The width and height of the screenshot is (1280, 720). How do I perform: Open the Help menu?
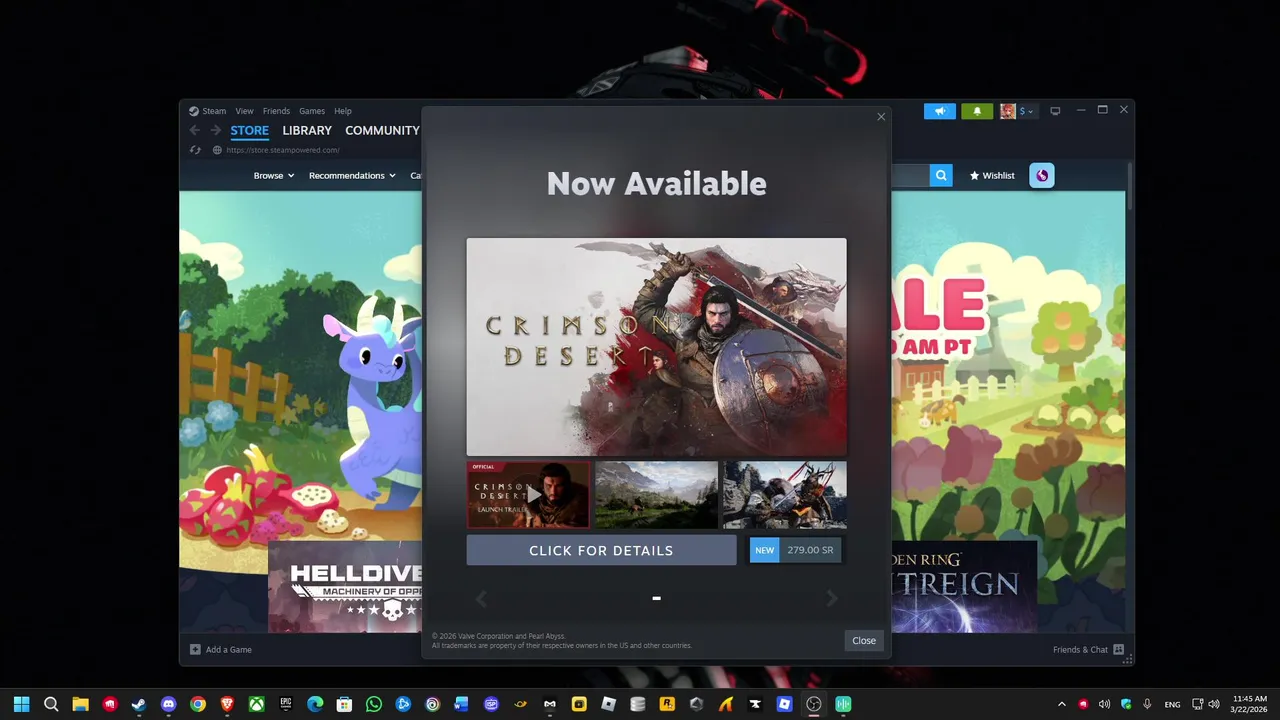tap(343, 111)
